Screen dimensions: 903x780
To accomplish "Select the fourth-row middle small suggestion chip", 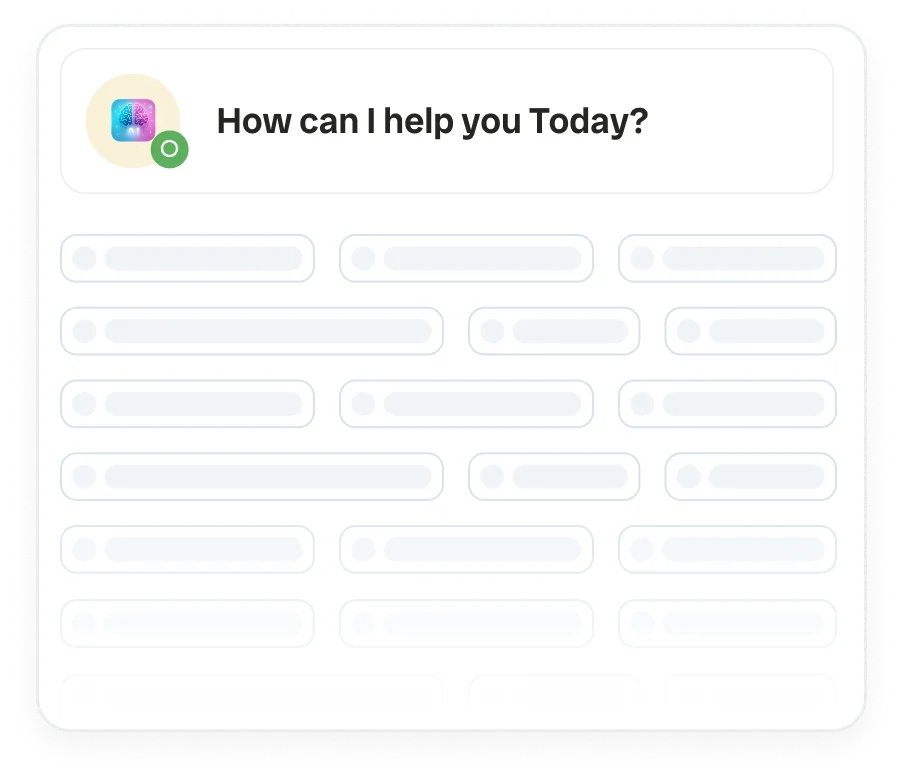I will coord(554,477).
